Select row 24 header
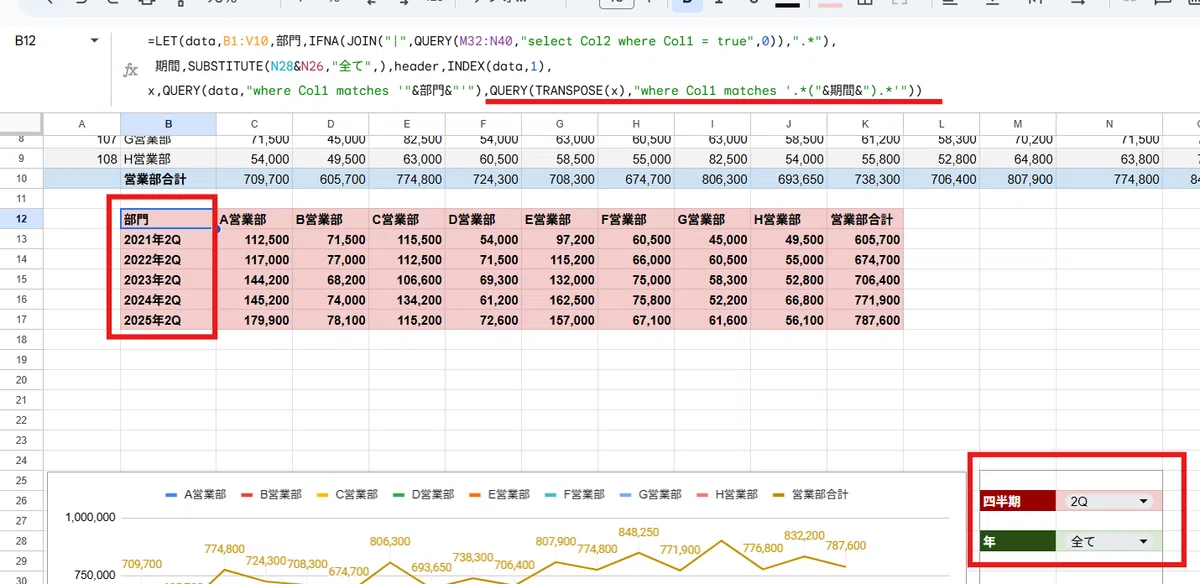The height and width of the screenshot is (584, 1200). click(x=21, y=460)
